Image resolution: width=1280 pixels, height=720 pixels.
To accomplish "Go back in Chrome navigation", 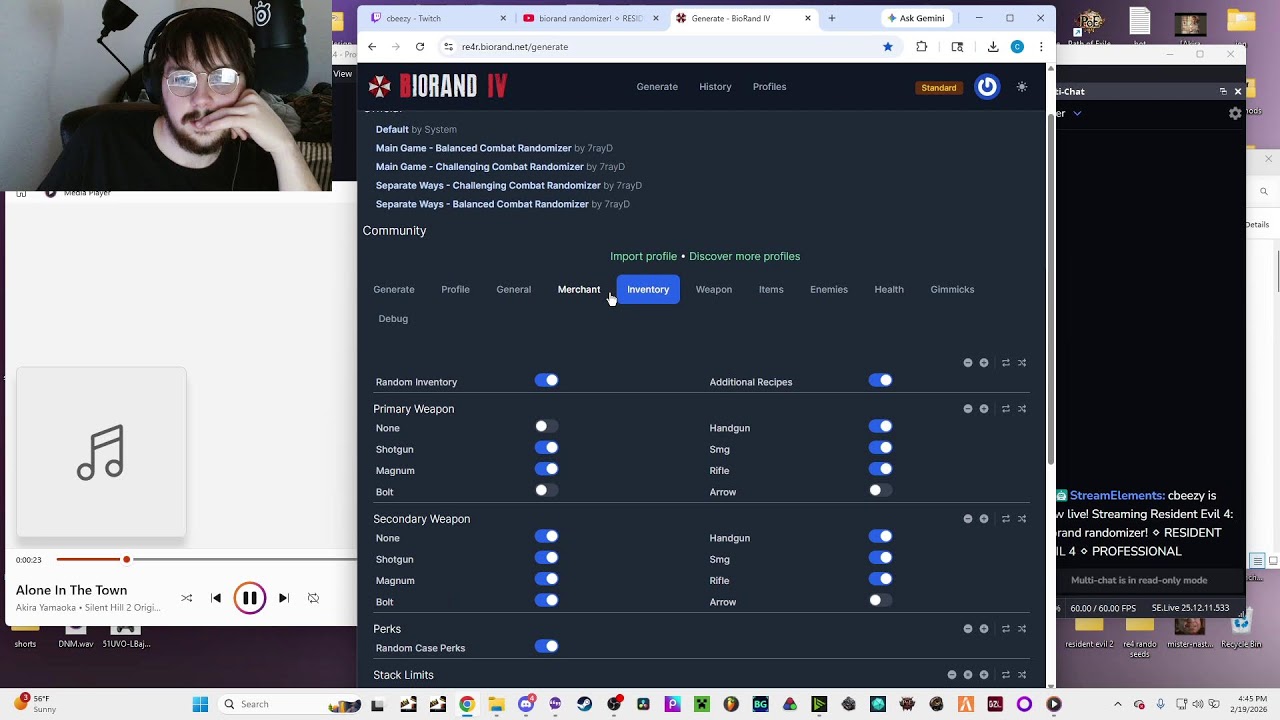I will [x=372, y=46].
